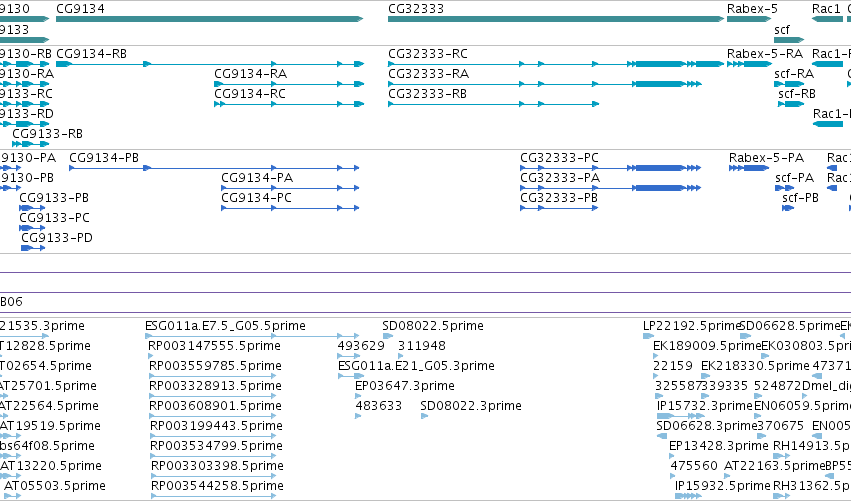Viewport: 851px width, 501px height.
Task: Open EST ESG011a.E7.5_G05.5prime label
Action: (225, 326)
